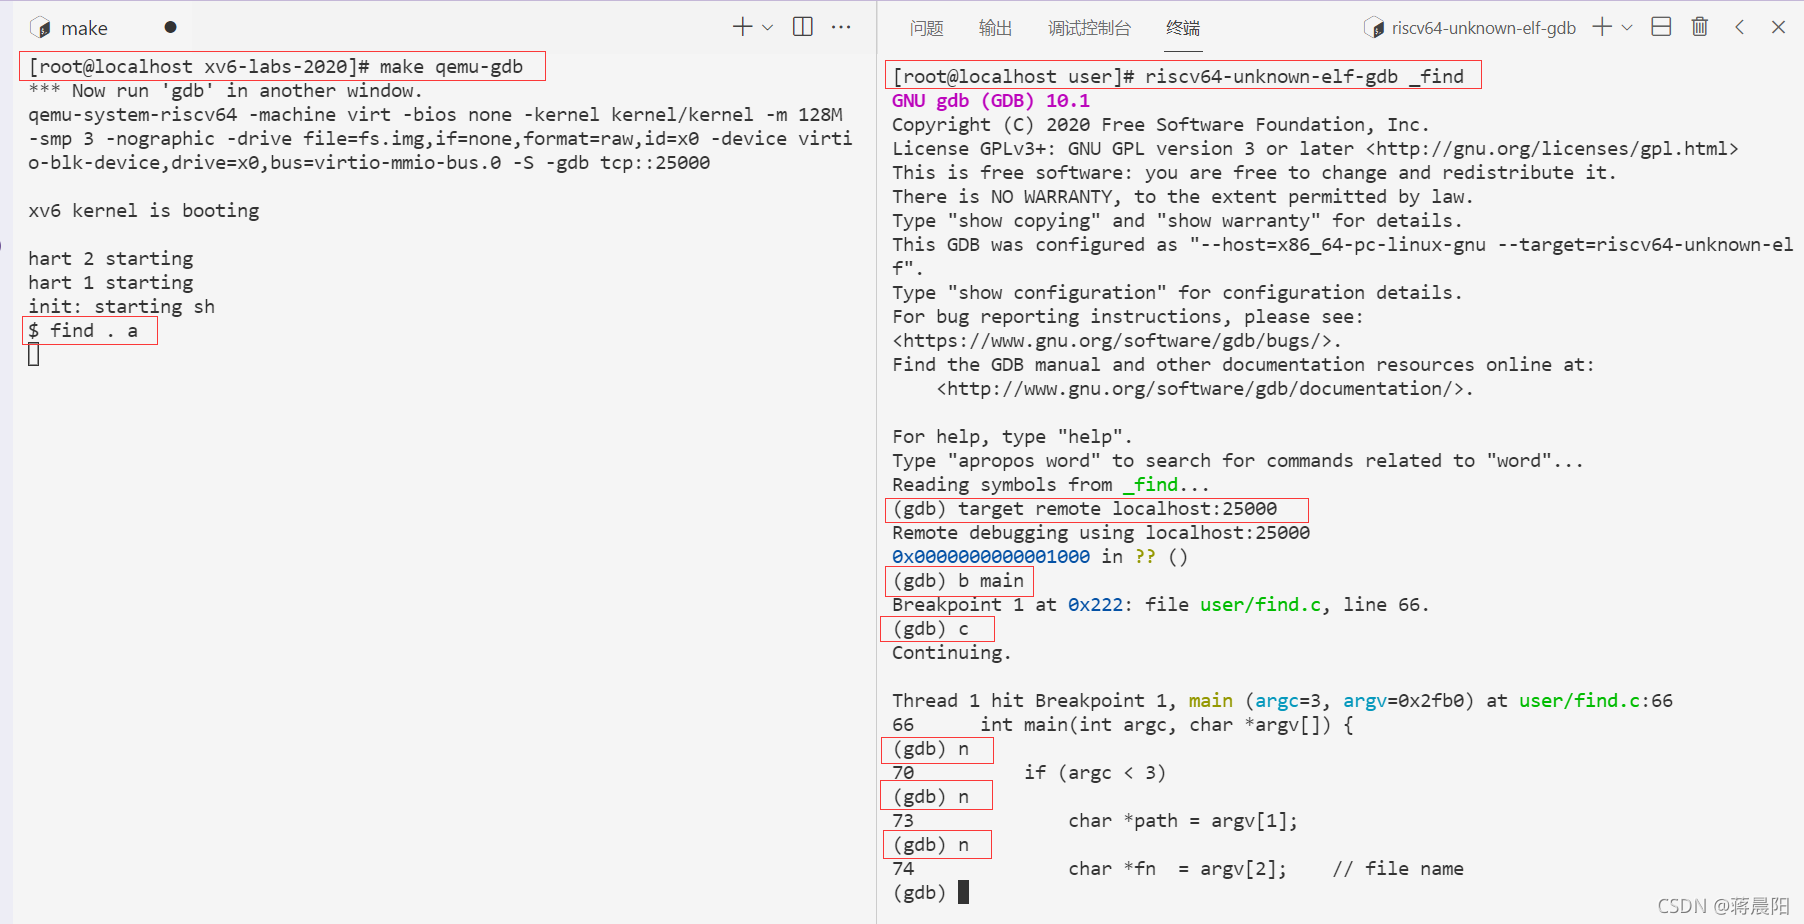Close the terminal panel
The image size is (1804, 924).
point(1778,27)
